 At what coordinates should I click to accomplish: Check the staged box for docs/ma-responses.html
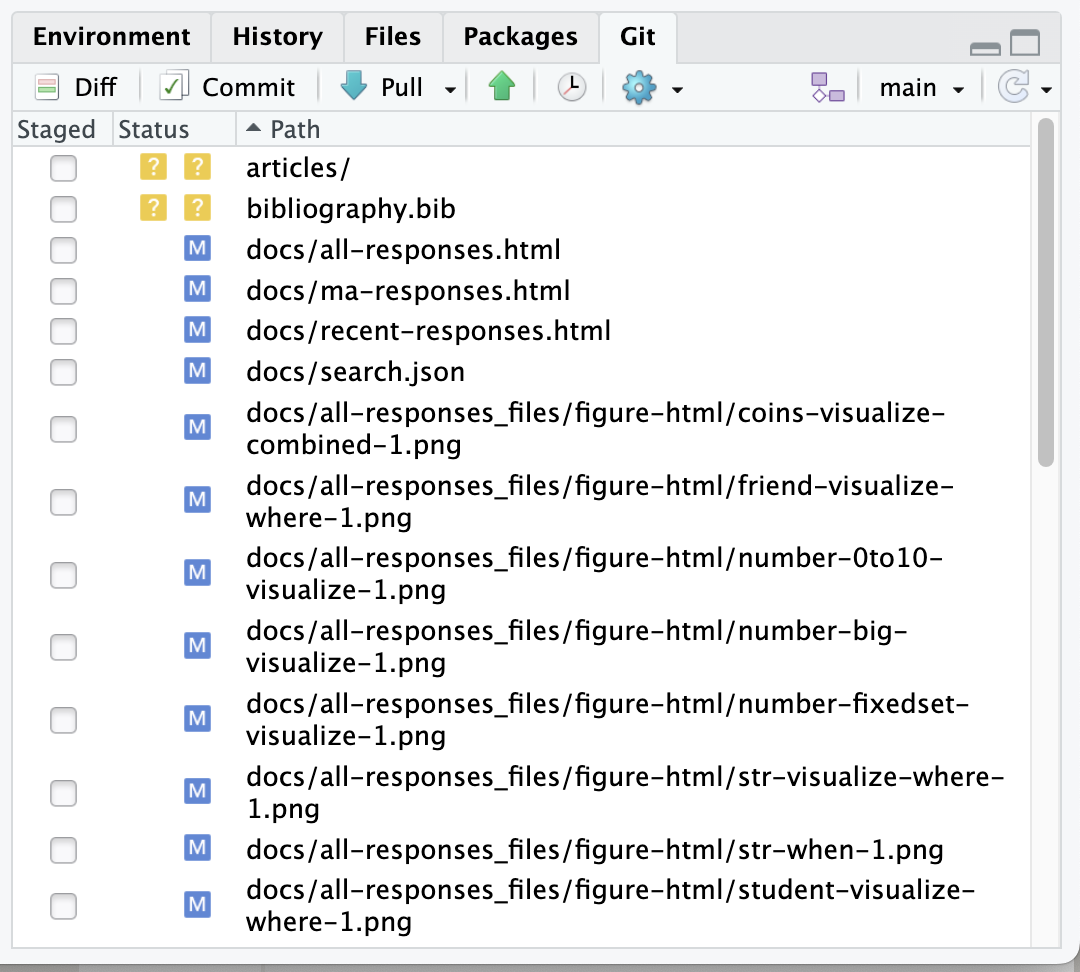(63, 291)
